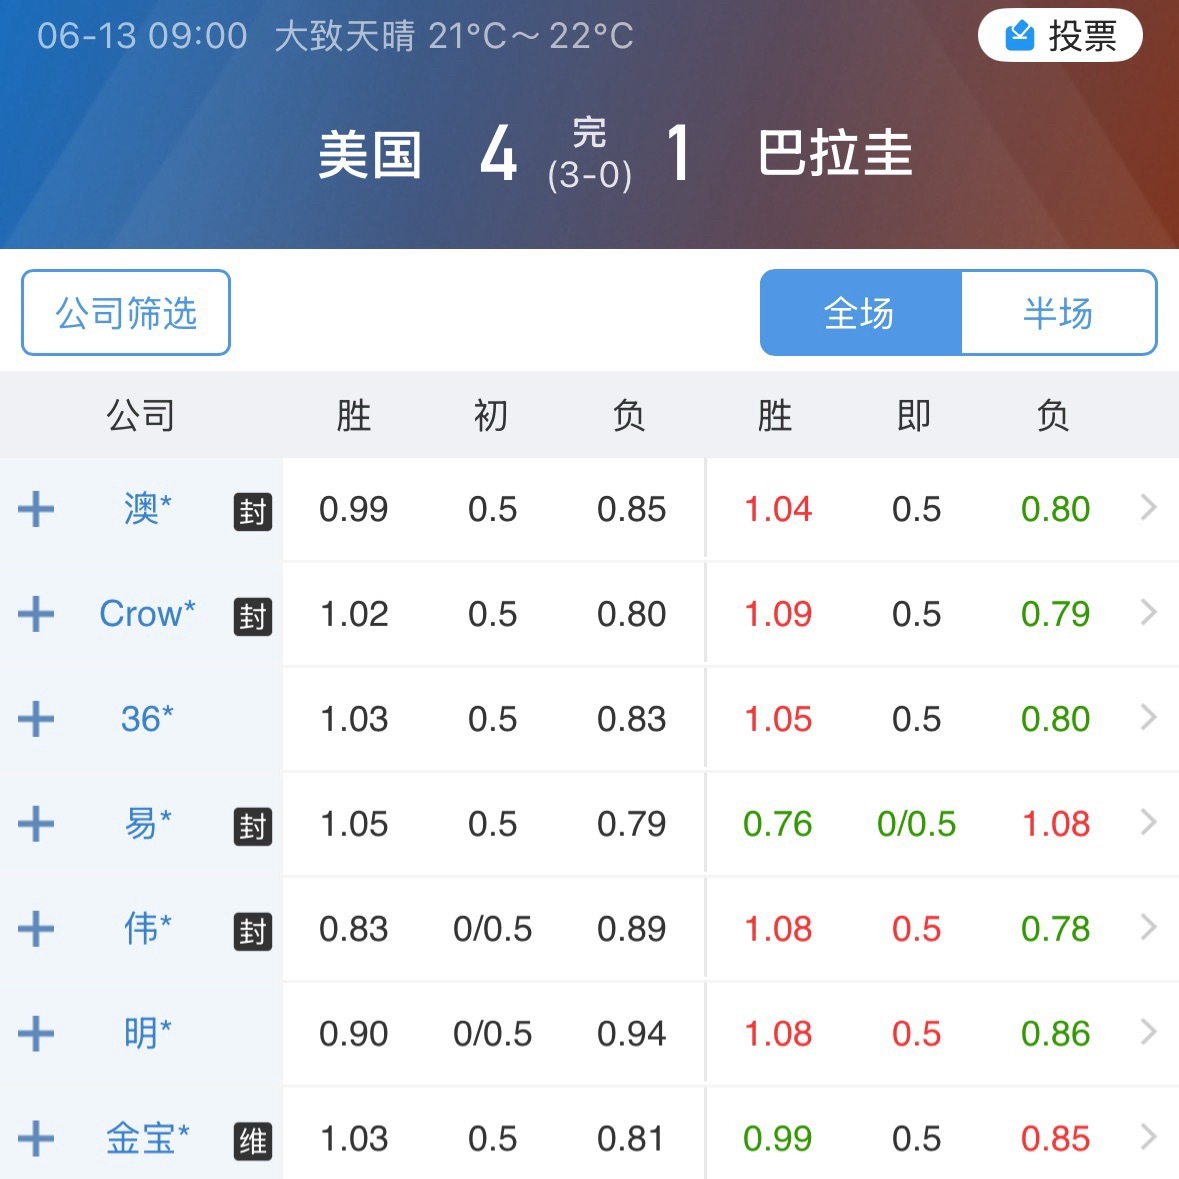
Task: Tap the 封 badge beside 澳*
Action: pos(253,512)
